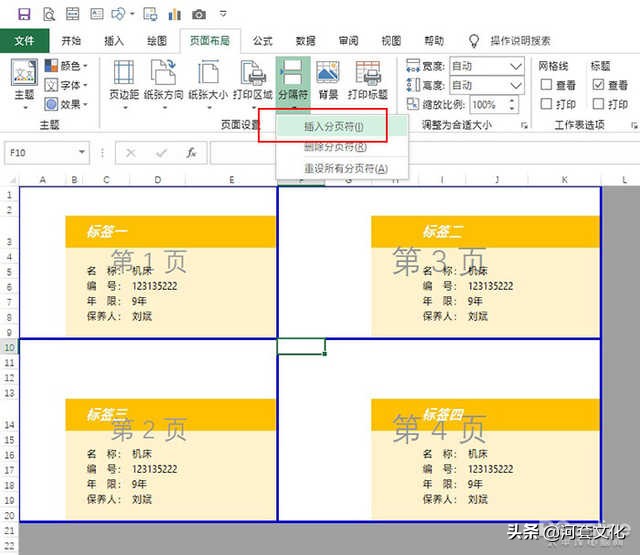Open the Customize Quick Access Toolbar arrow
The width and height of the screenshot is (640, 555).
(223, 13)
